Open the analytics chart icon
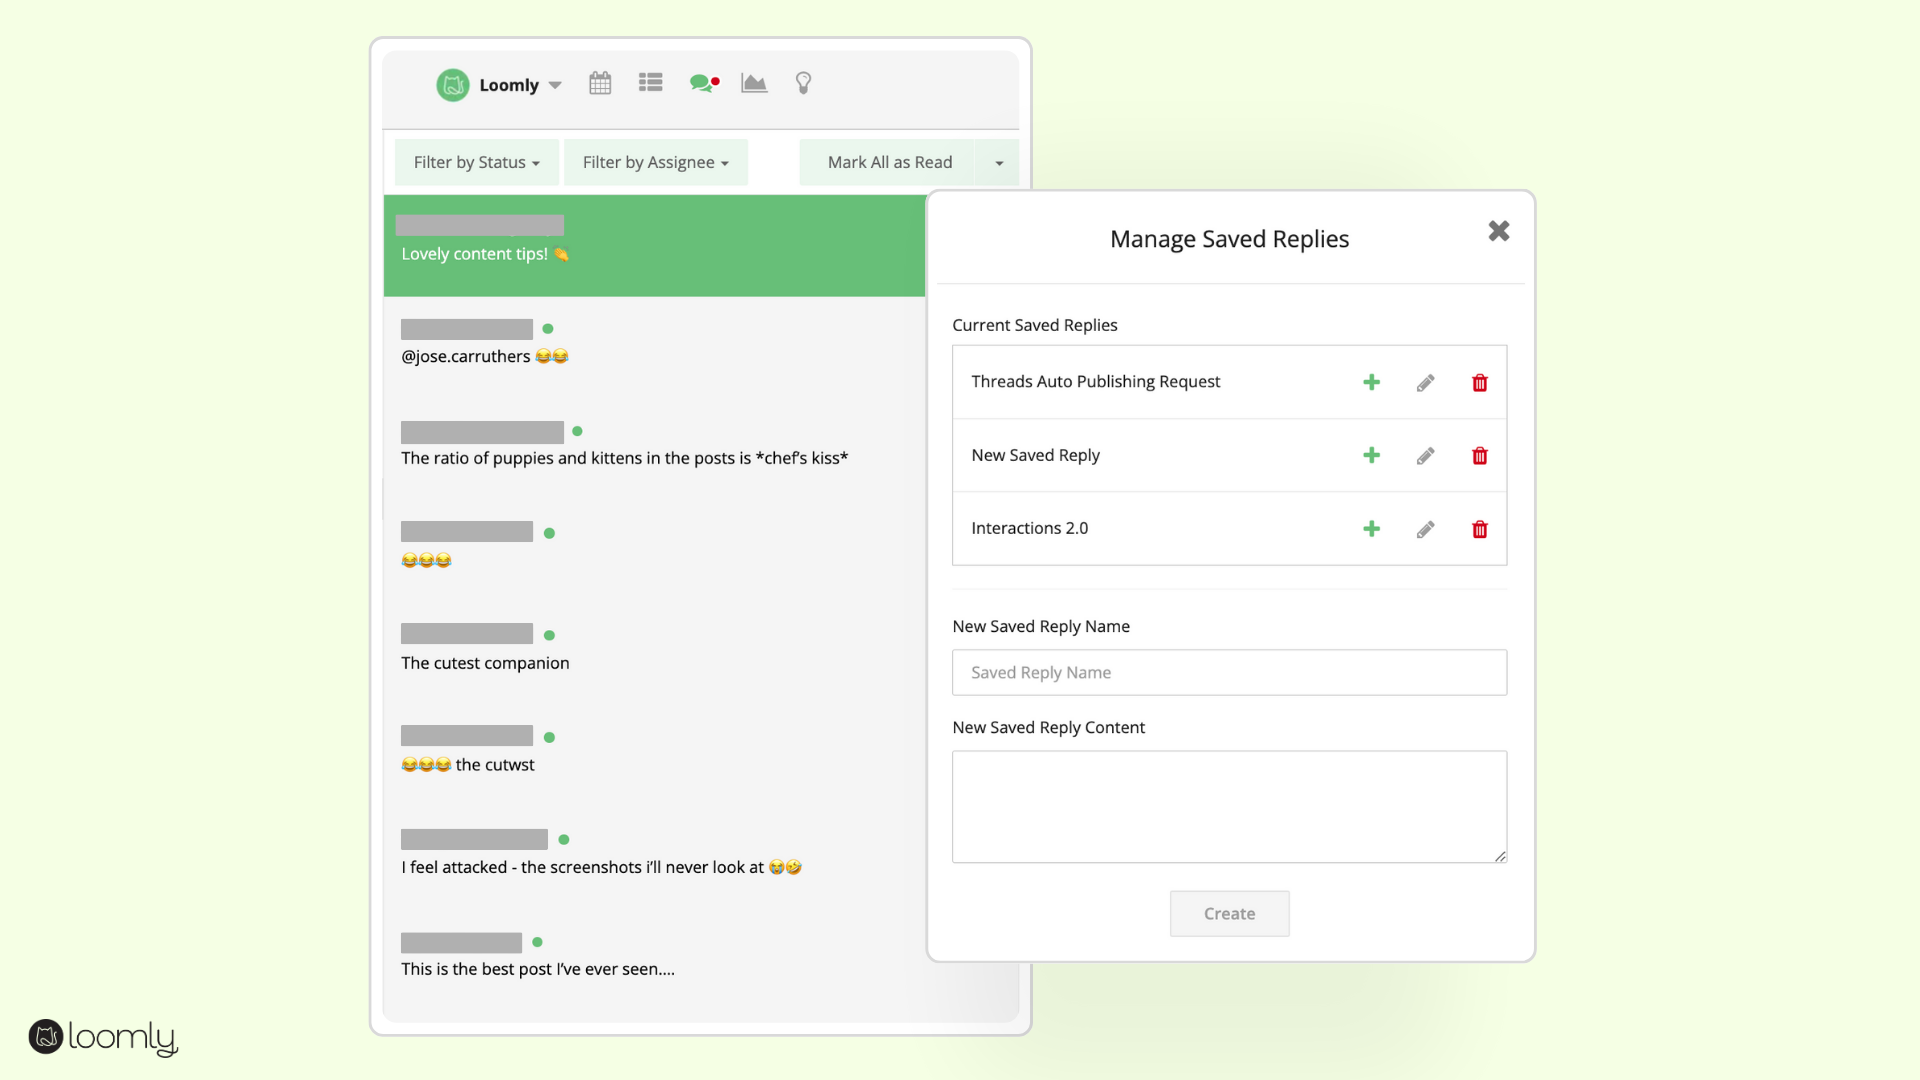 (753, 83)
